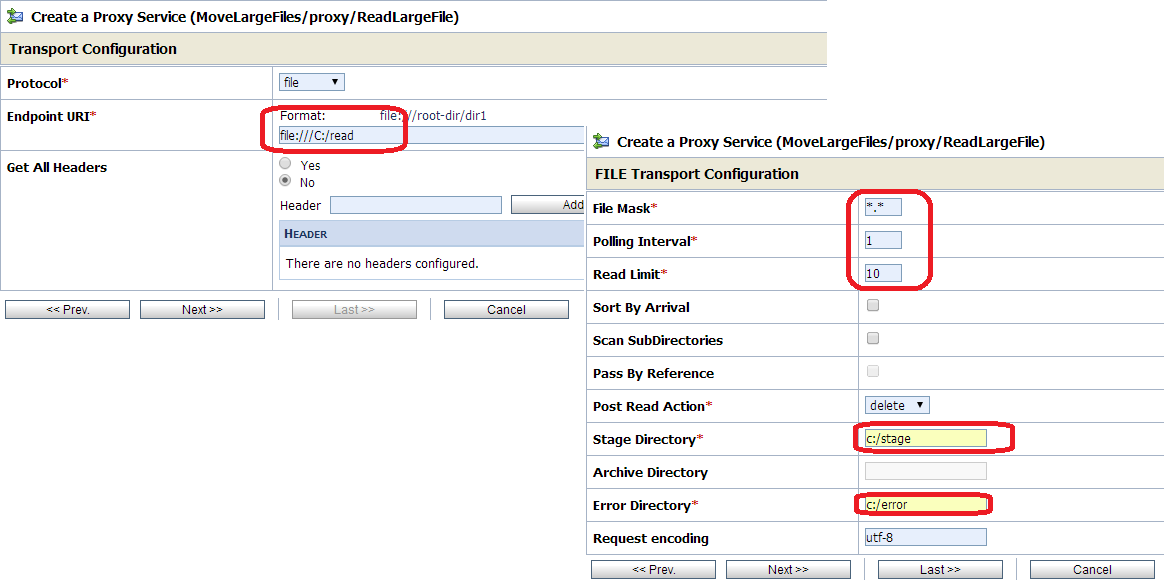Click the Next button on Transport Configuration

click(201, 309)
